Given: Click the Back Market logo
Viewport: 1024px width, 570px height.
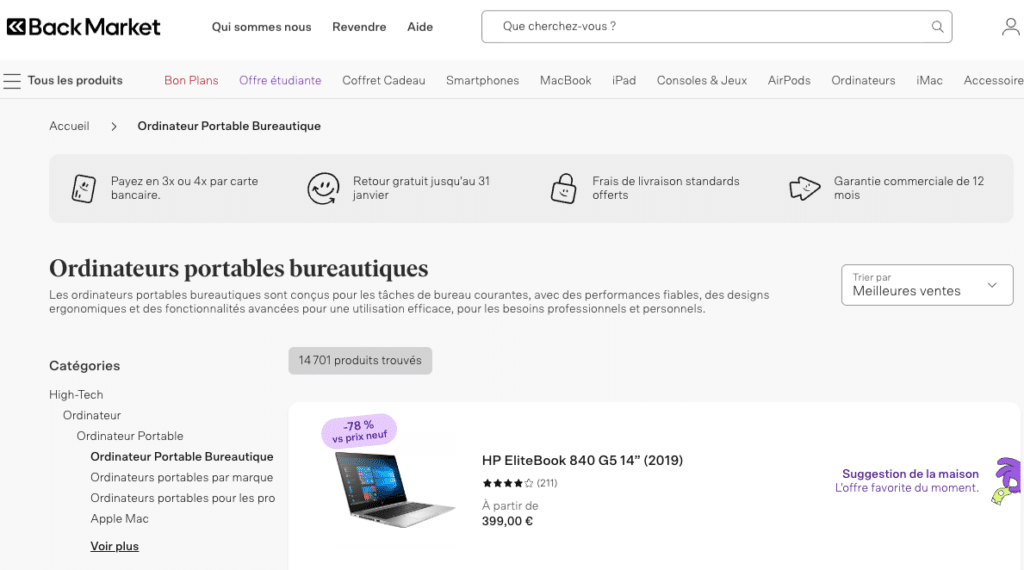Looking at the screenshot, I should (84, 27).
